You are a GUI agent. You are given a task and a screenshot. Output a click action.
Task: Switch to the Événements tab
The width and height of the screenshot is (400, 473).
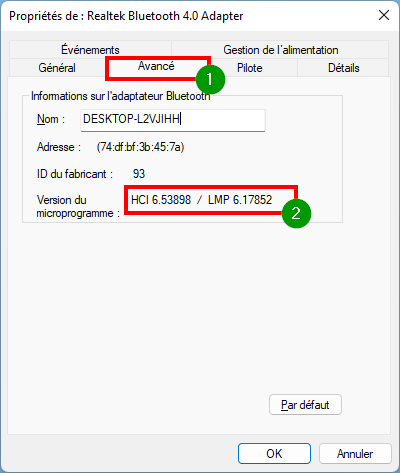[x=90, y=50]
